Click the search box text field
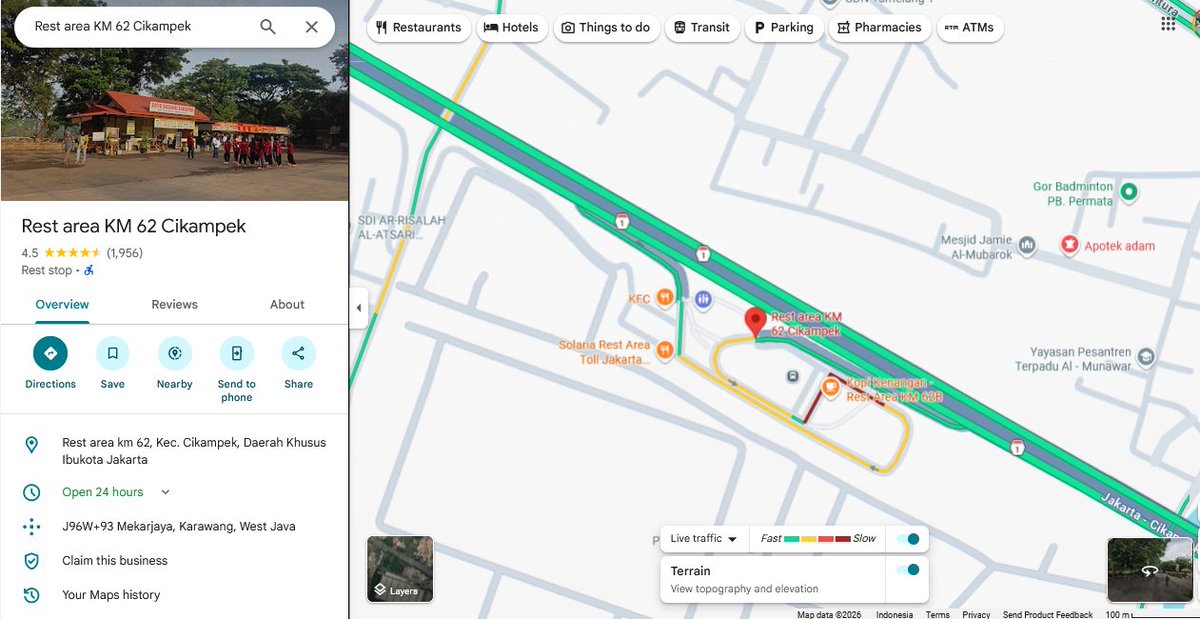The width and height of the screenshot is (1200, 619). point(140,27)
